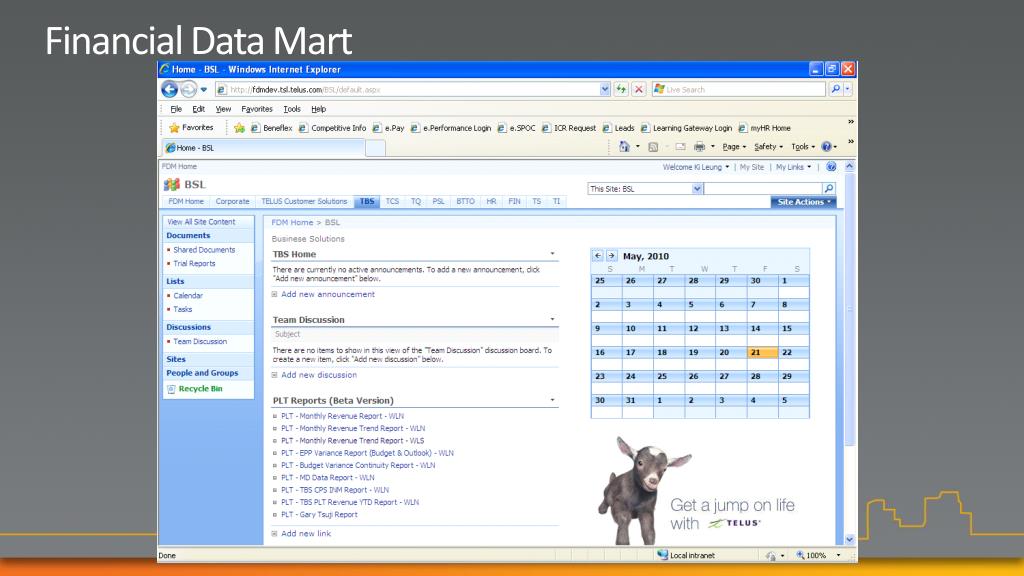This screenshot has width=1024, height=576.
Task: Click View All Site Content link
Action: click(x=201, y=222)
